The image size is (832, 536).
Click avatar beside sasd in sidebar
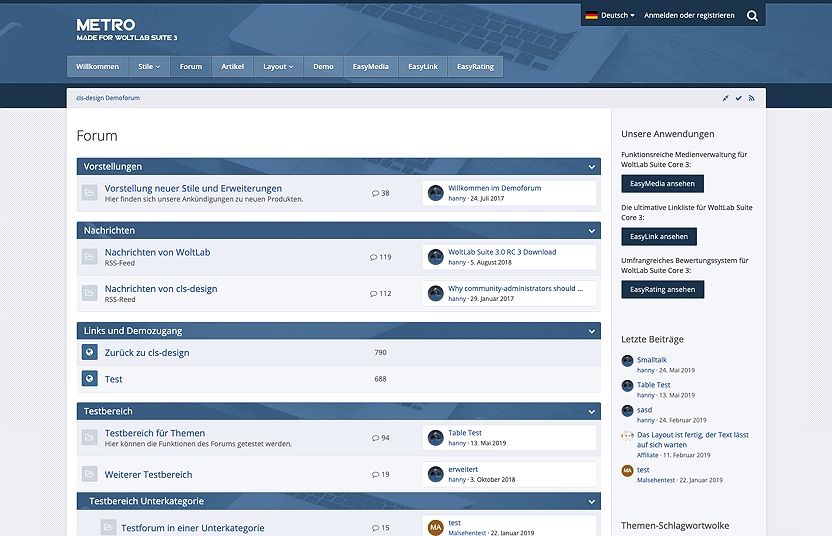(x=627, y=411)
